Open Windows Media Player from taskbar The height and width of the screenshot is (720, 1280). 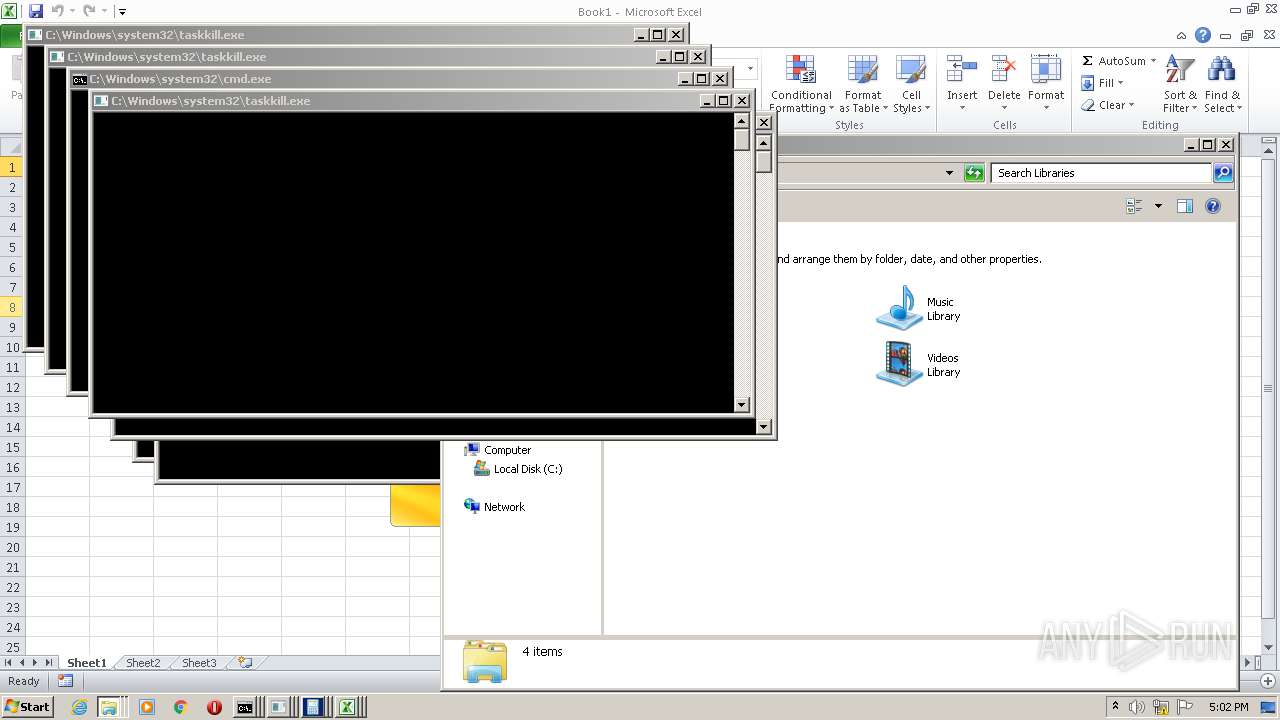point(147,707)
